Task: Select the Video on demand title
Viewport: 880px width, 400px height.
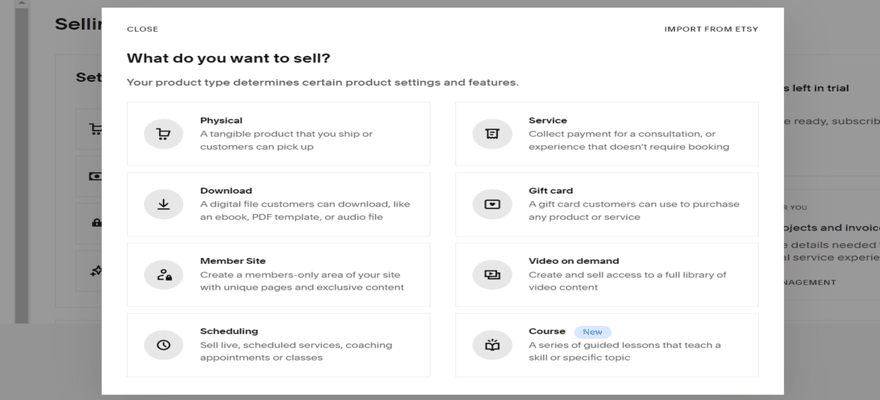Action: [x=574, y=261]
